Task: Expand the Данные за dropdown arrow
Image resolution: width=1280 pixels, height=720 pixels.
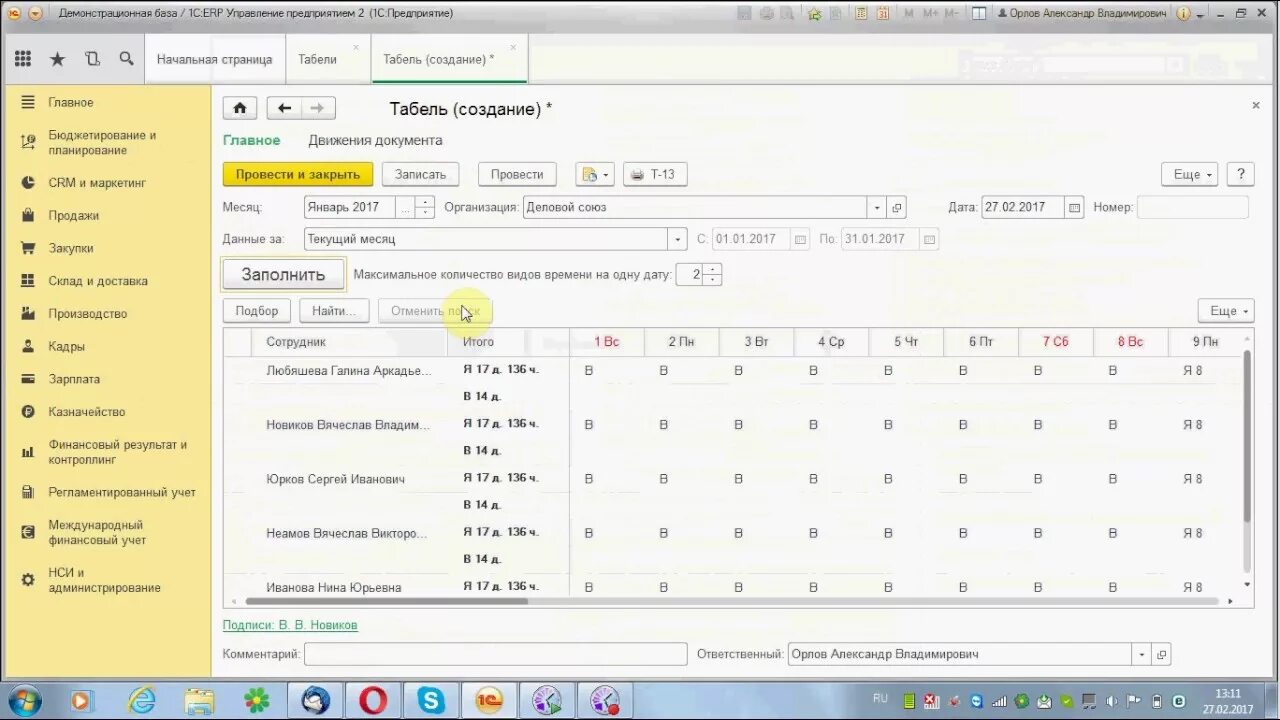Action: click(x=678, y=239)
